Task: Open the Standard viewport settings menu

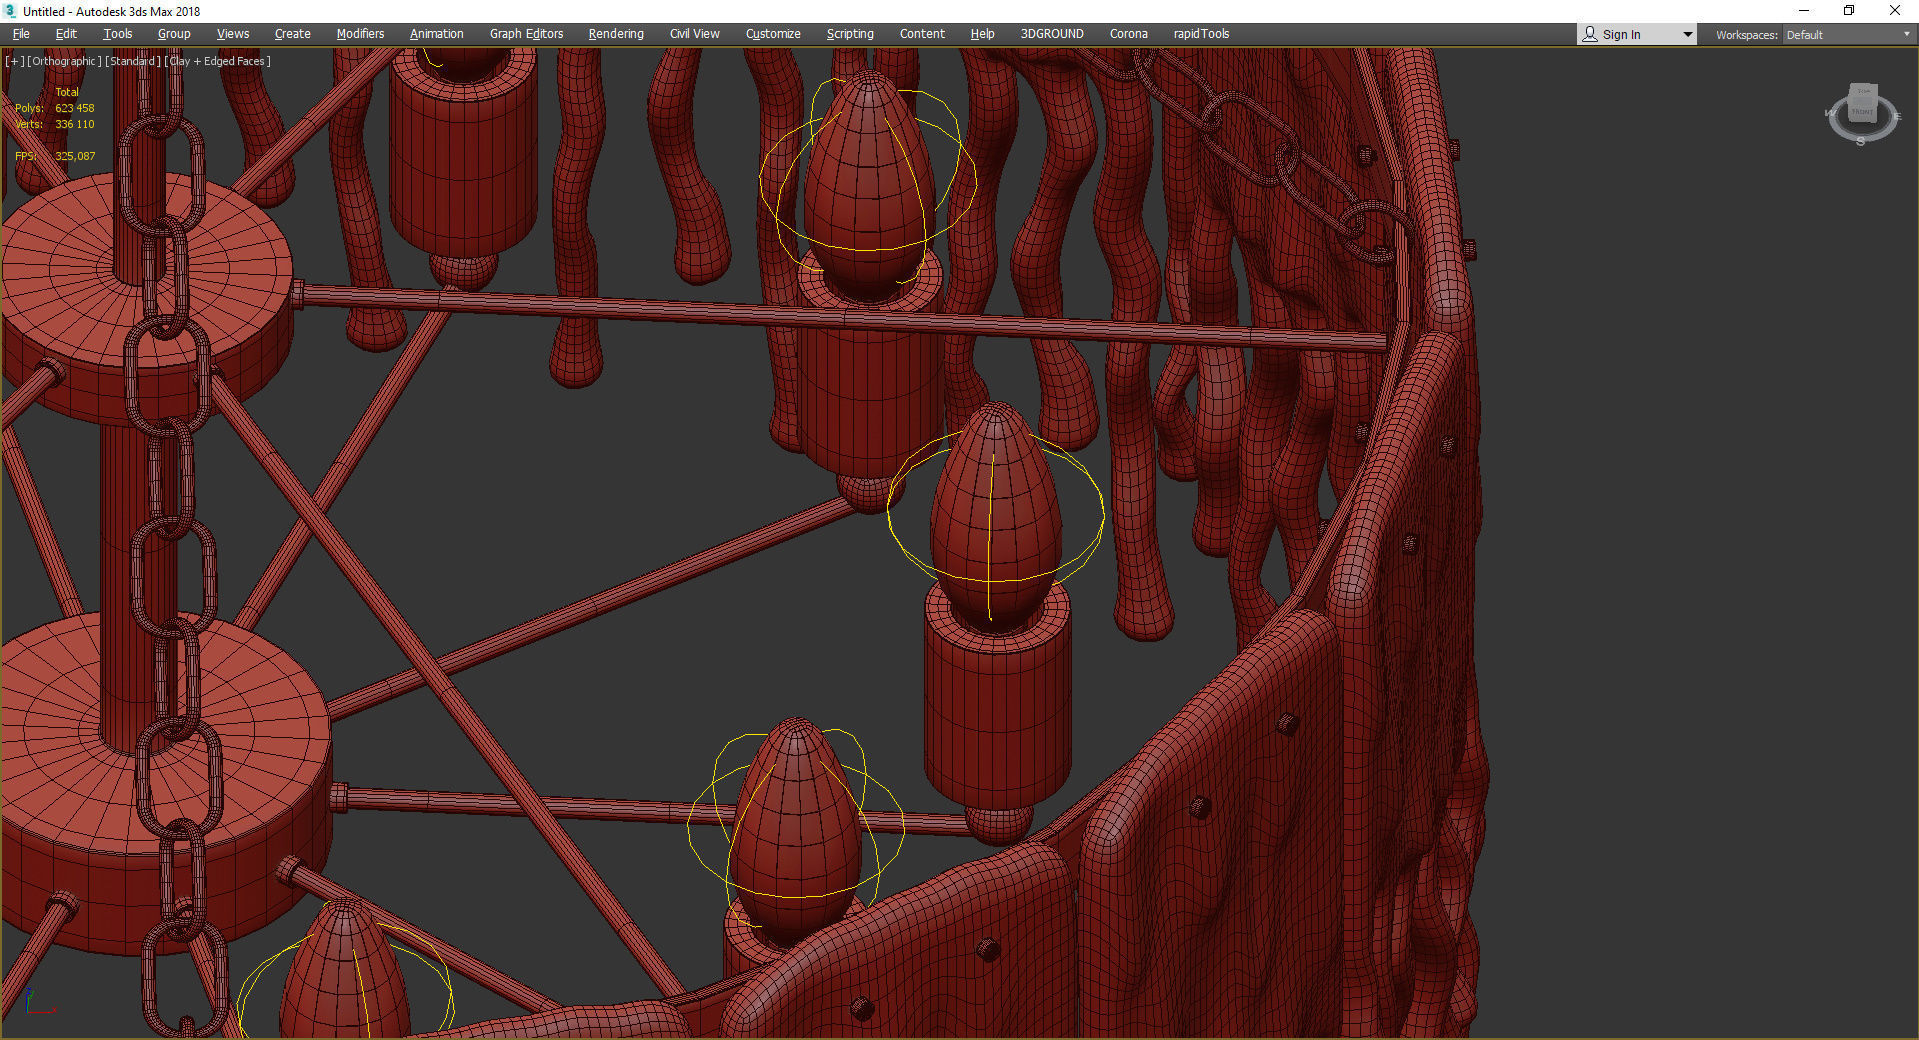Action: click(x=132, y=61)
